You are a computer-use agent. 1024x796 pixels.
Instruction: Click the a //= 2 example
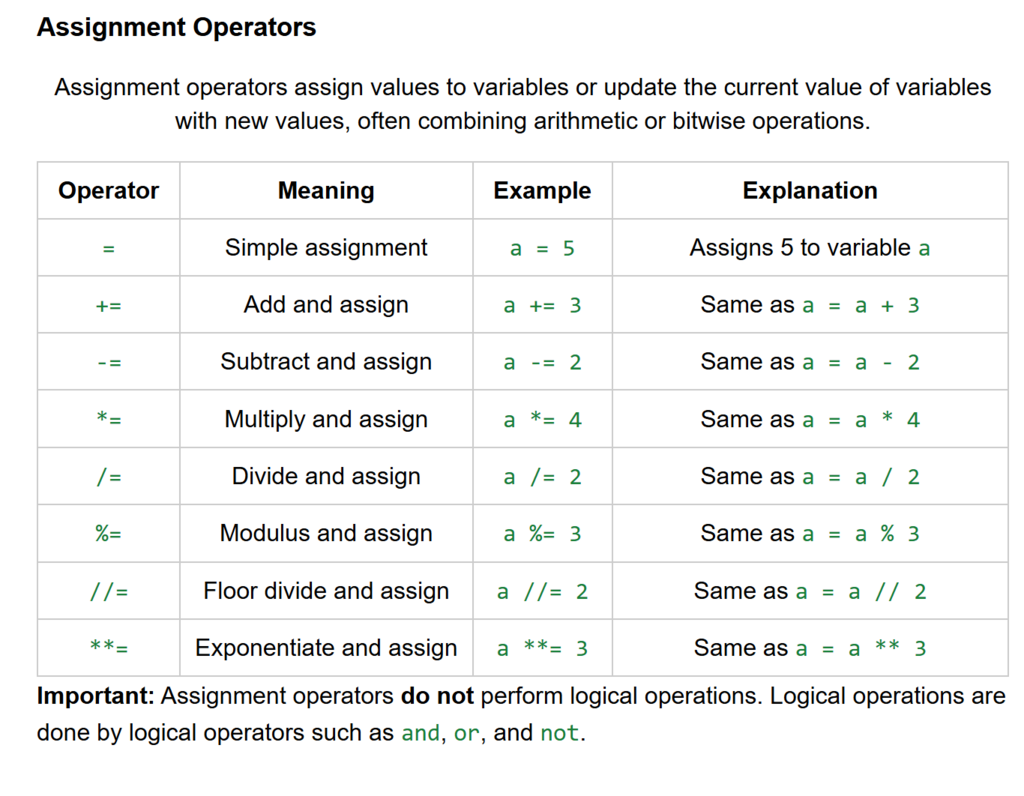(x=542, y=592)
